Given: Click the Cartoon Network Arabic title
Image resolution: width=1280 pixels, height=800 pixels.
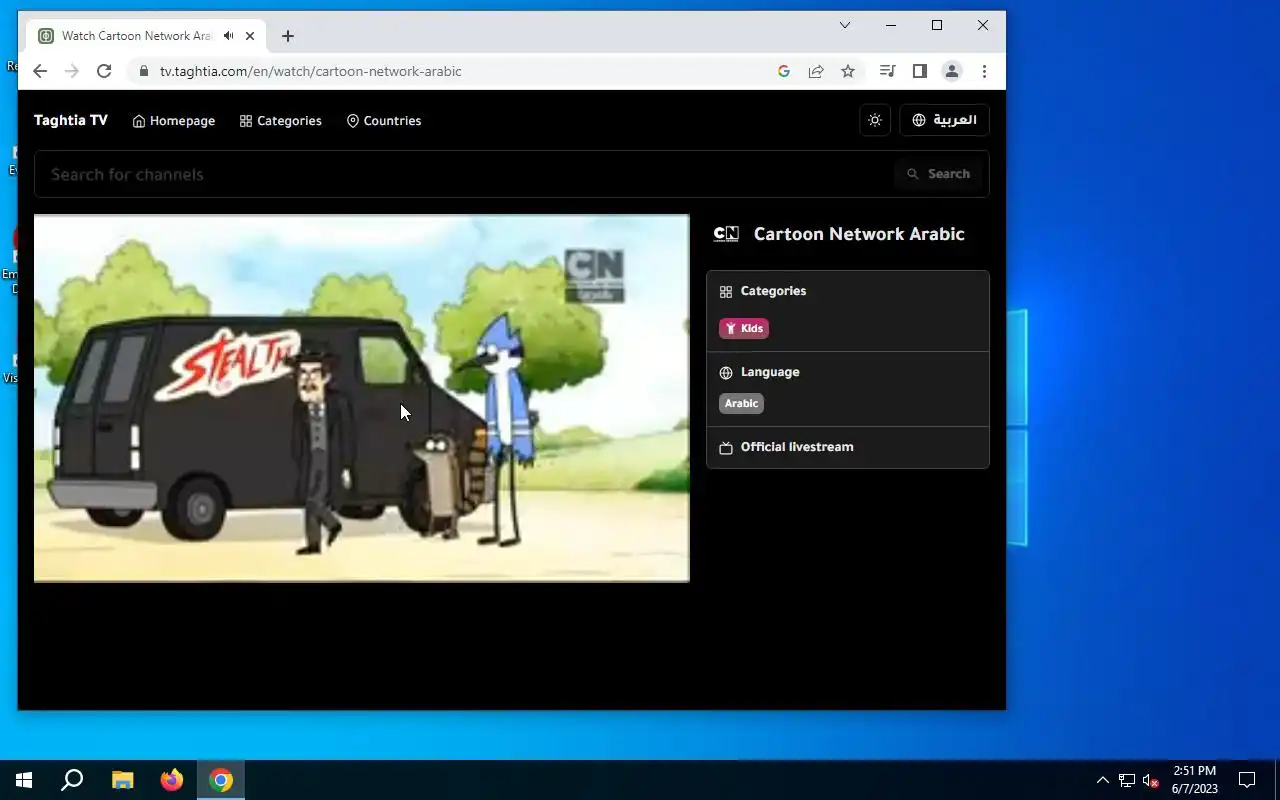Looking at the screenshot, I should 859,234.
